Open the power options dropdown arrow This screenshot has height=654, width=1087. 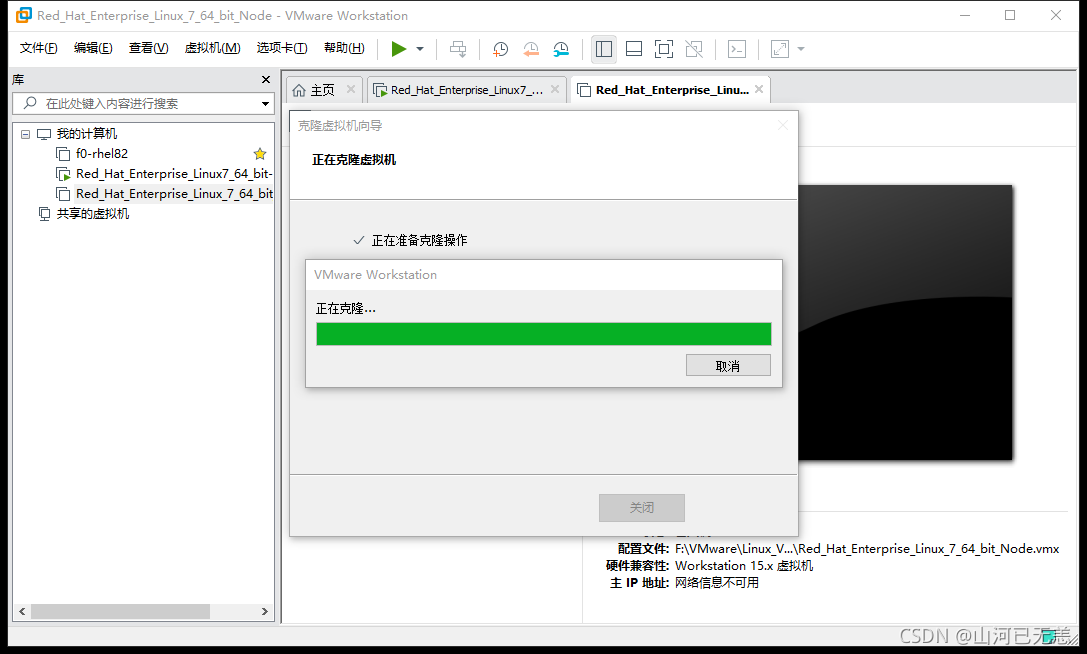(x=420, y=49)
